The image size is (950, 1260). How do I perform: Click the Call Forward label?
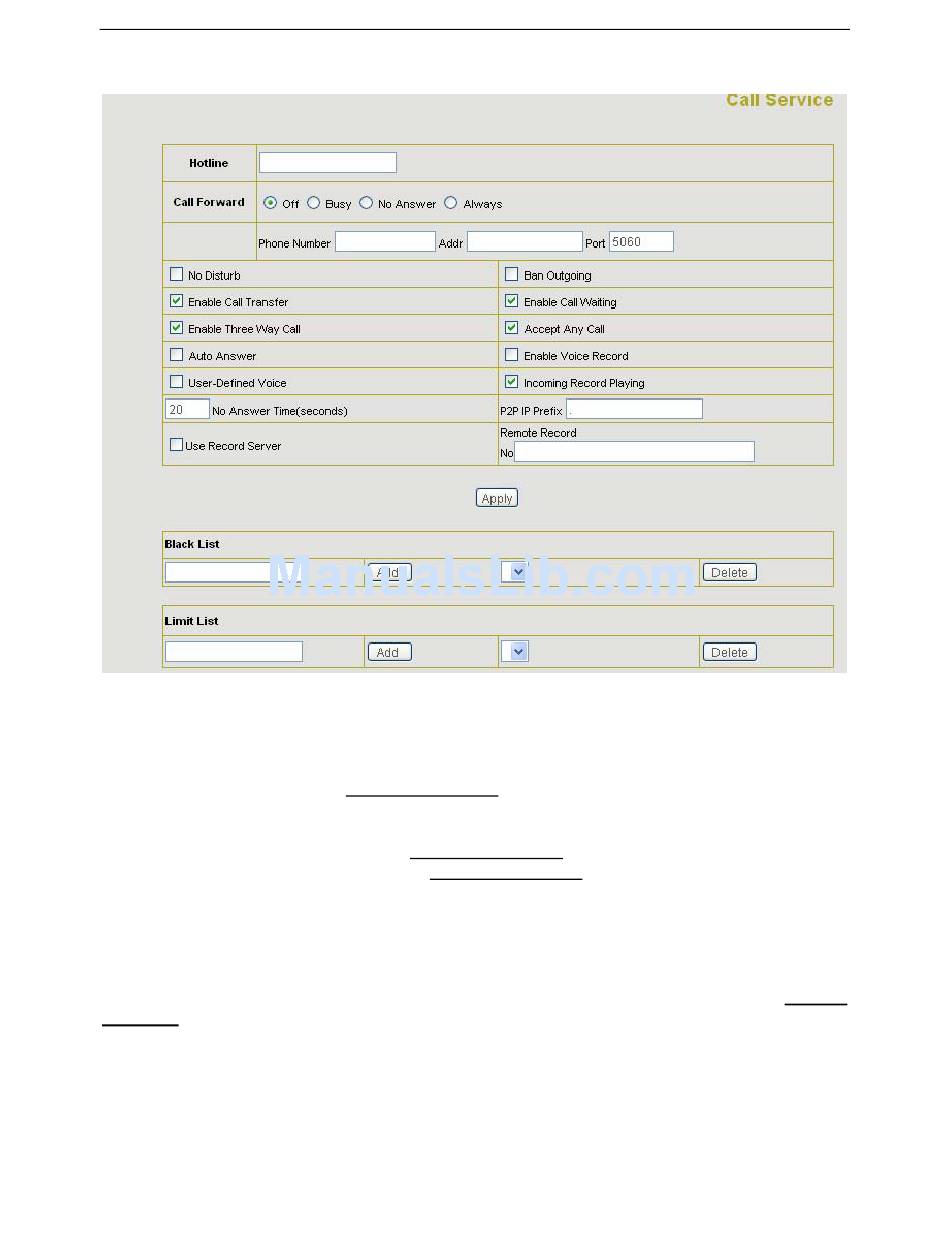coord(209,202)
